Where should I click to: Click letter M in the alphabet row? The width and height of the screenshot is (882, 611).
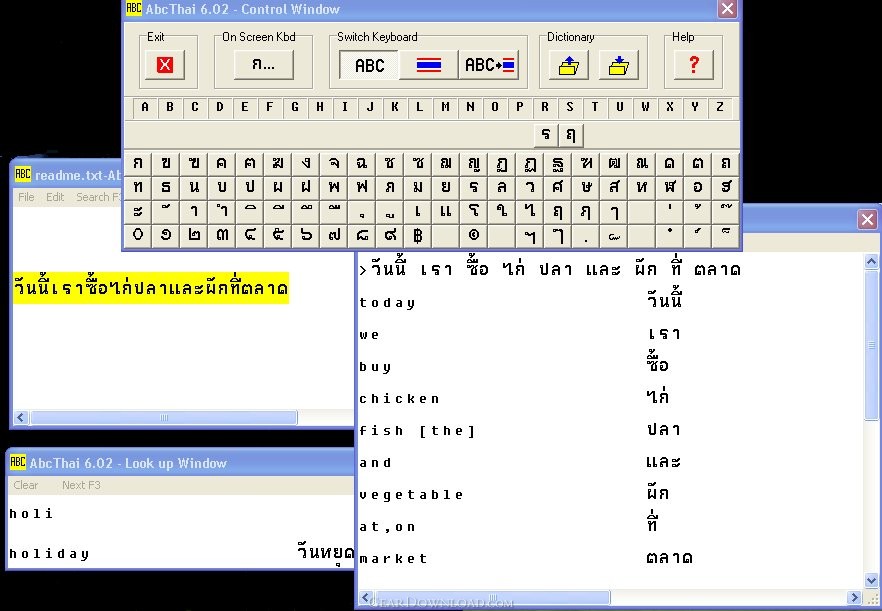click(445, 107)
